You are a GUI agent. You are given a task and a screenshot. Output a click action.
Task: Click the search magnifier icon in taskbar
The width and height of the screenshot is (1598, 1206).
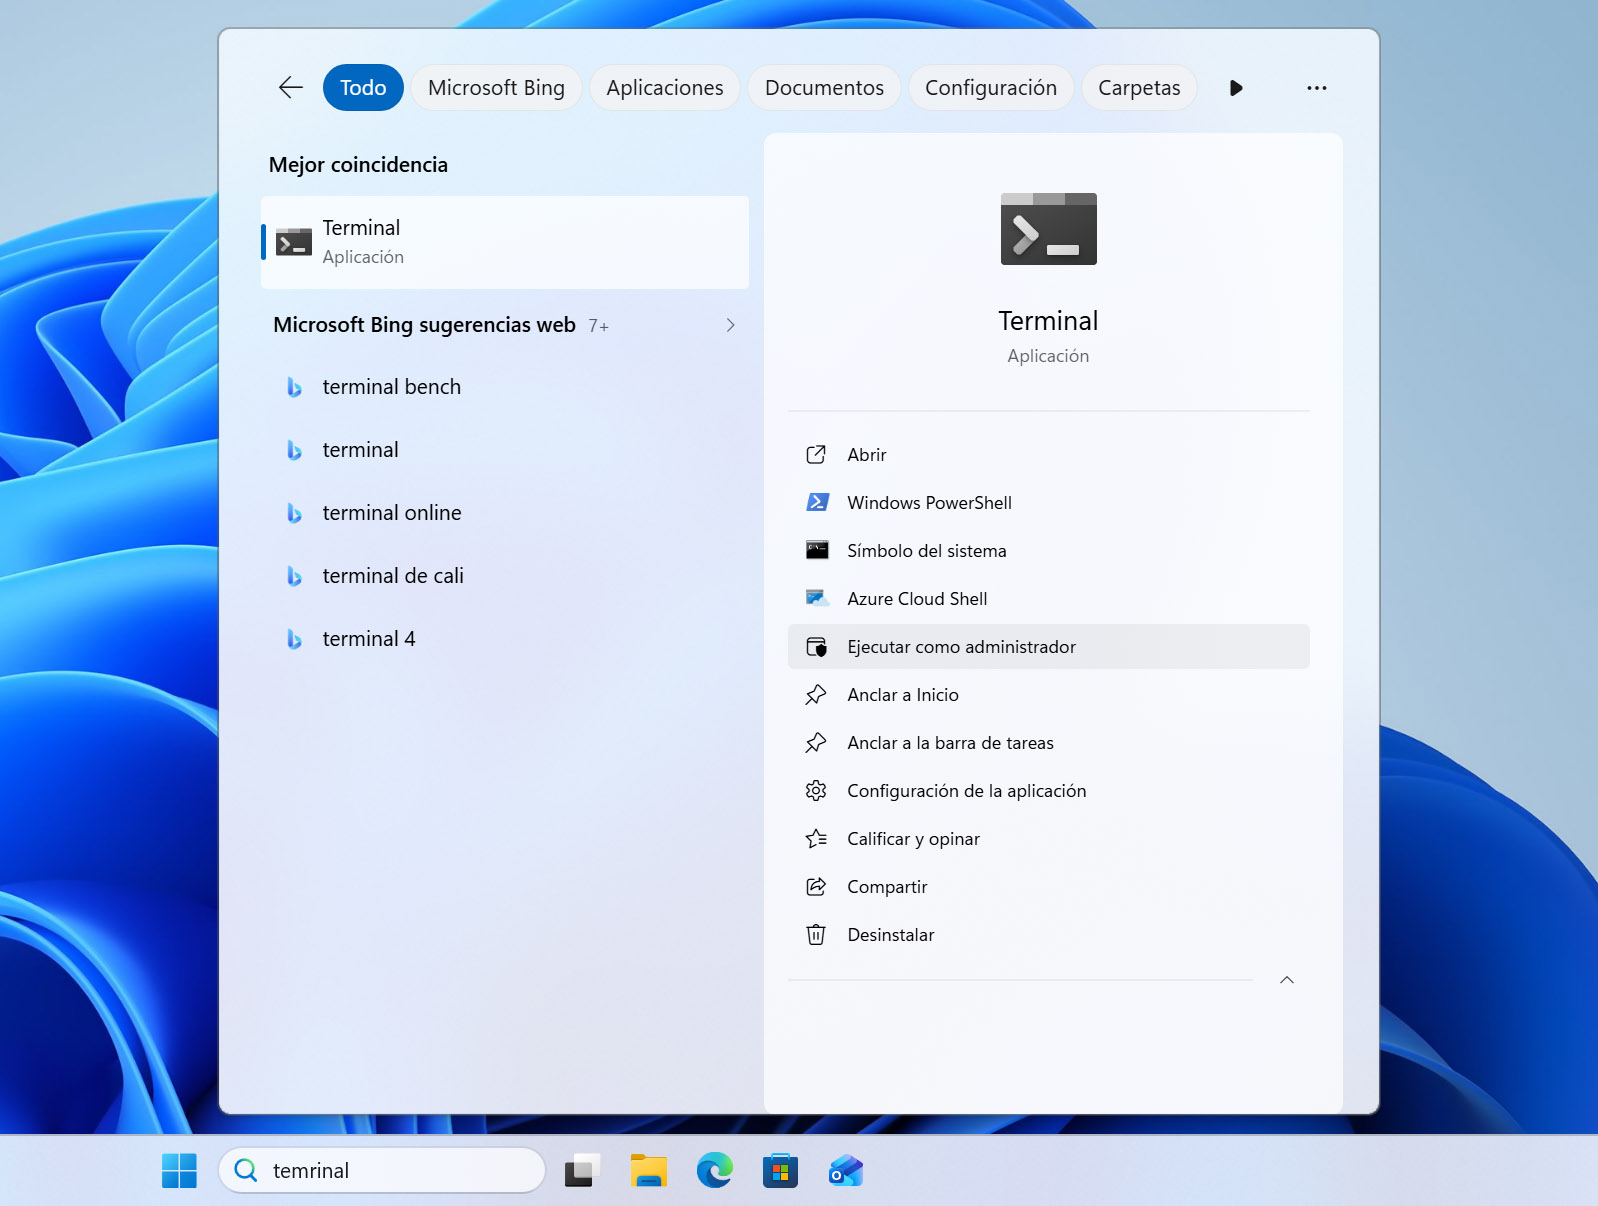pyautogui.click(x=246, y=1171)
